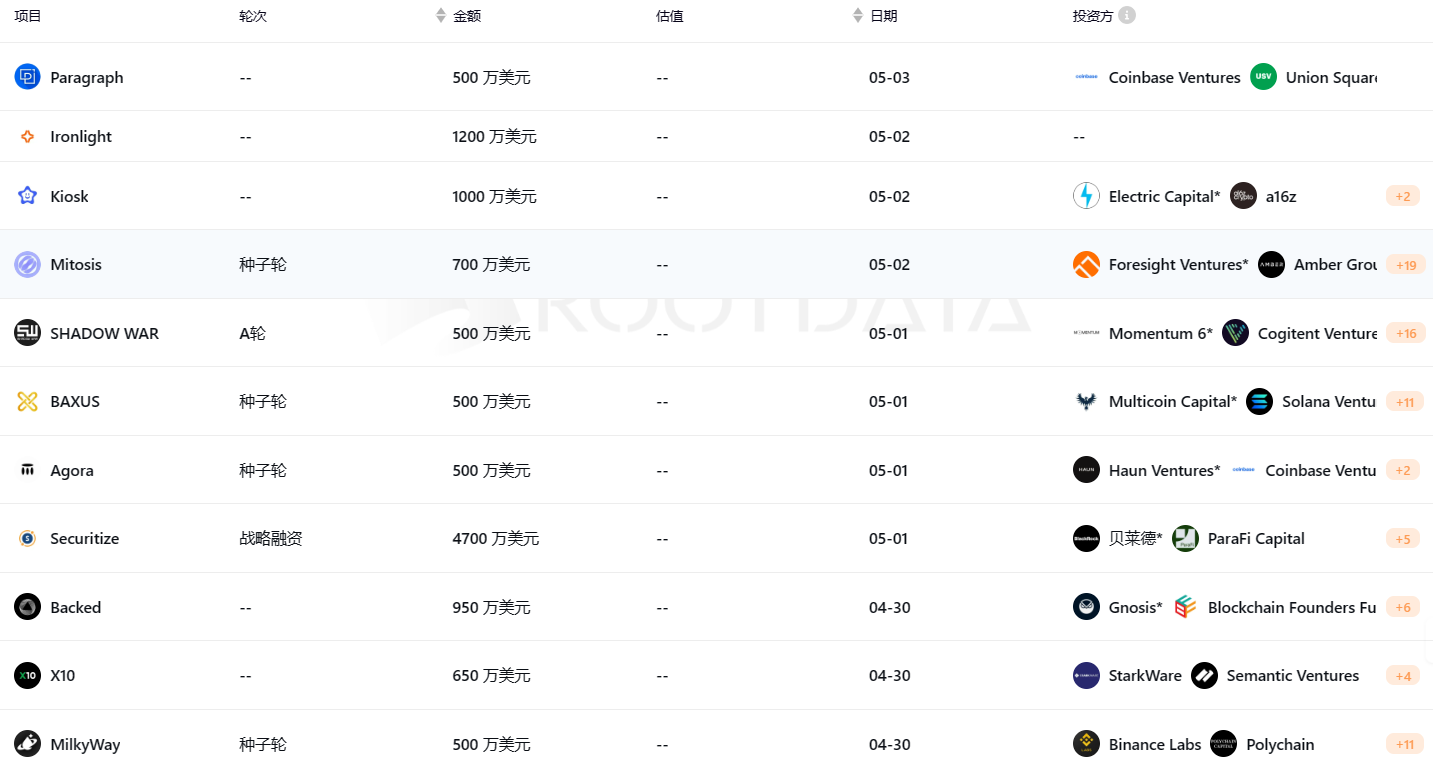Click the Securitize project logo
This screenshot has width=1433, height=758.
tap(27, 538)
